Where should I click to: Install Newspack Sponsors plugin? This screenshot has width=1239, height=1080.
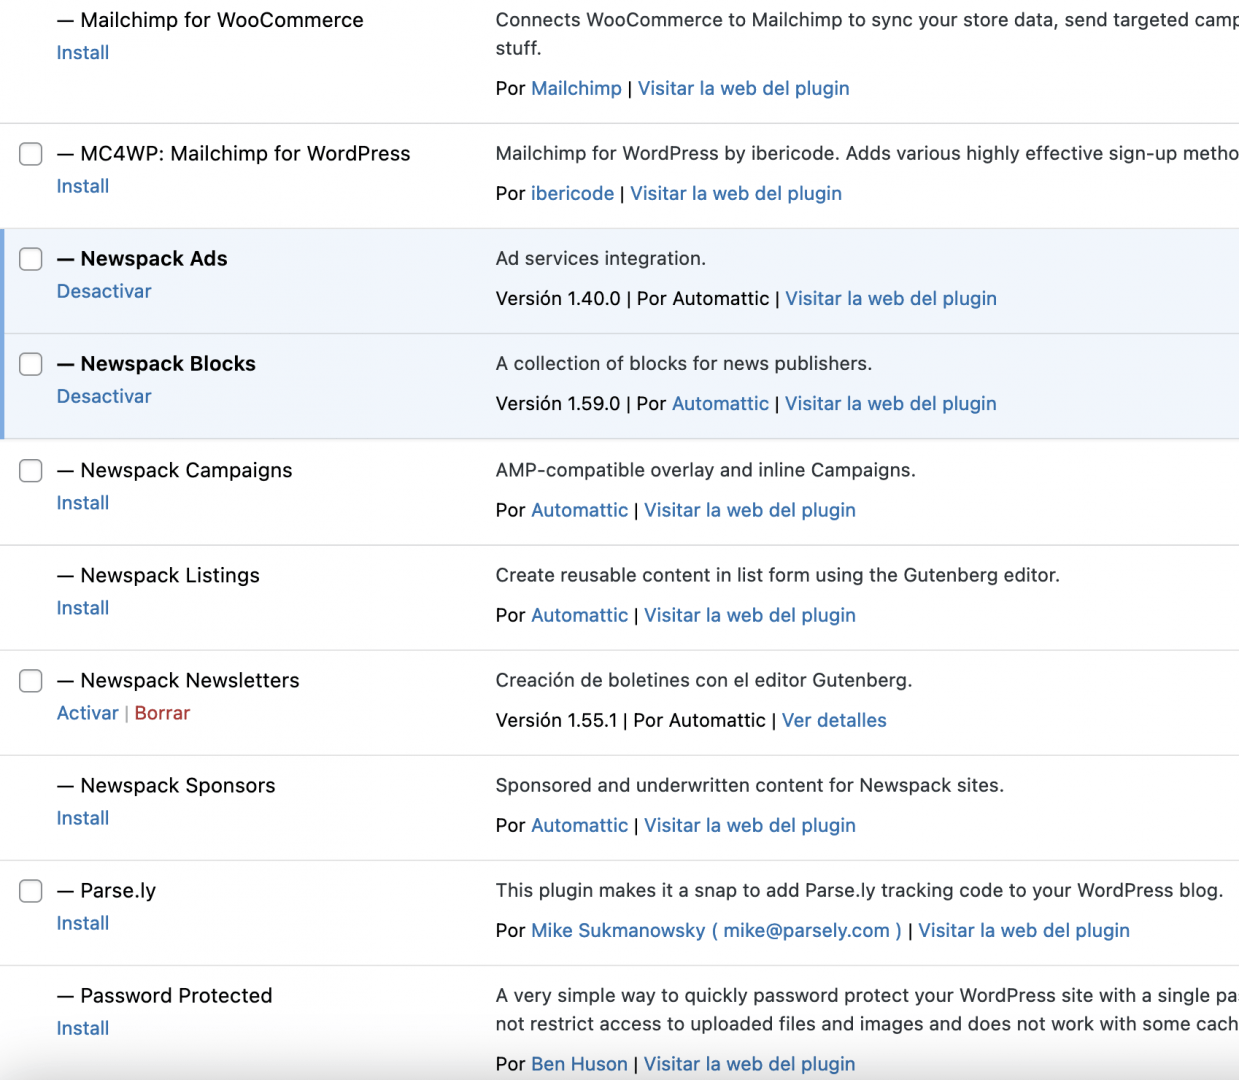pos(83,818)
